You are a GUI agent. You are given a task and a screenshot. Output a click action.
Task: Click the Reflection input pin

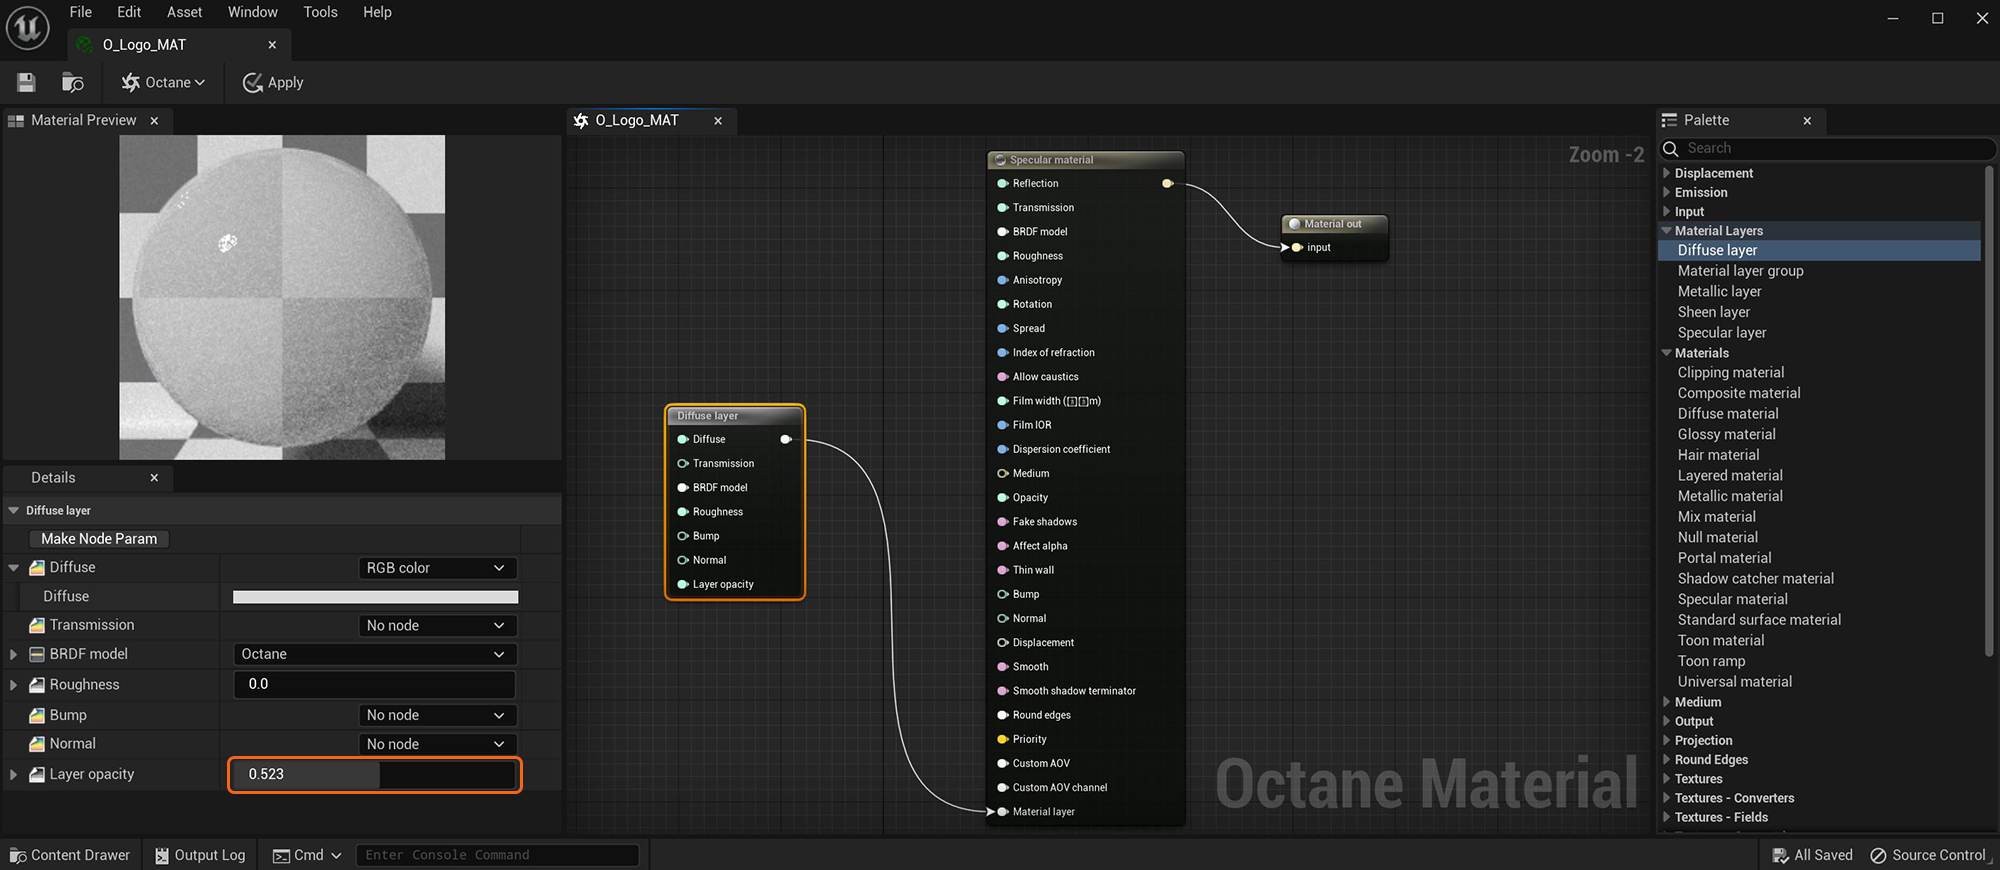1002,183
